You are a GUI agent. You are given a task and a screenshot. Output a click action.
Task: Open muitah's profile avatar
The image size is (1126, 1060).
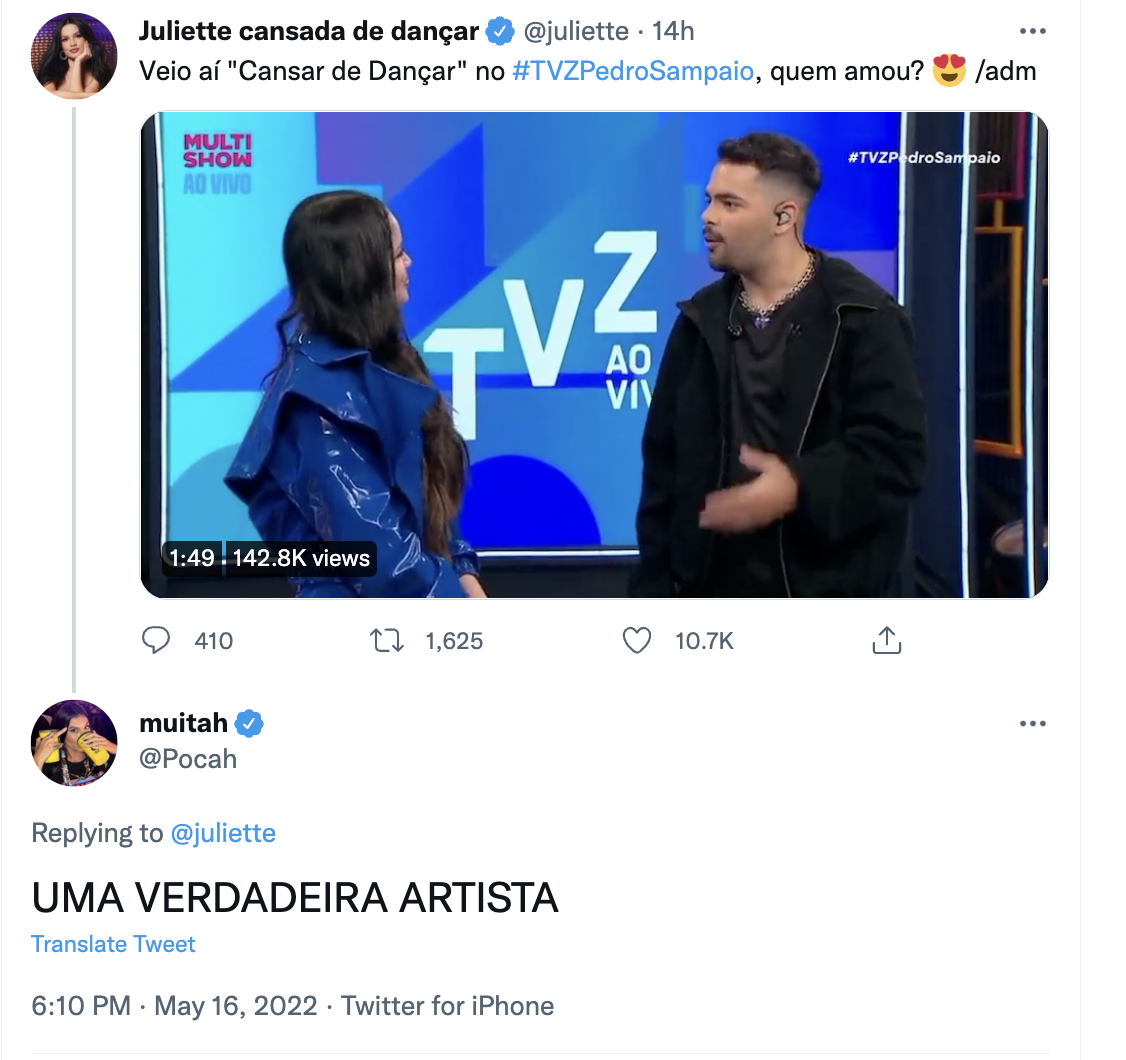pyautogui.click(x=75, y=742)
